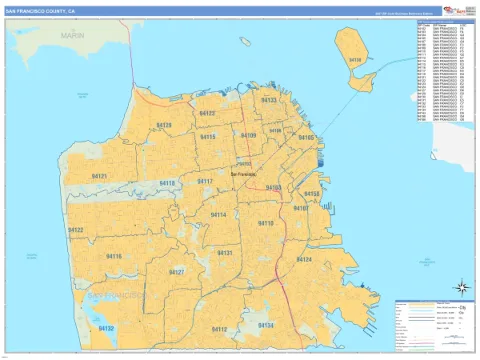Select ZIP code 94130 on Treasure Island
Image resolution: width=480 pixels, height=360 pixels.
coord(355,60)
